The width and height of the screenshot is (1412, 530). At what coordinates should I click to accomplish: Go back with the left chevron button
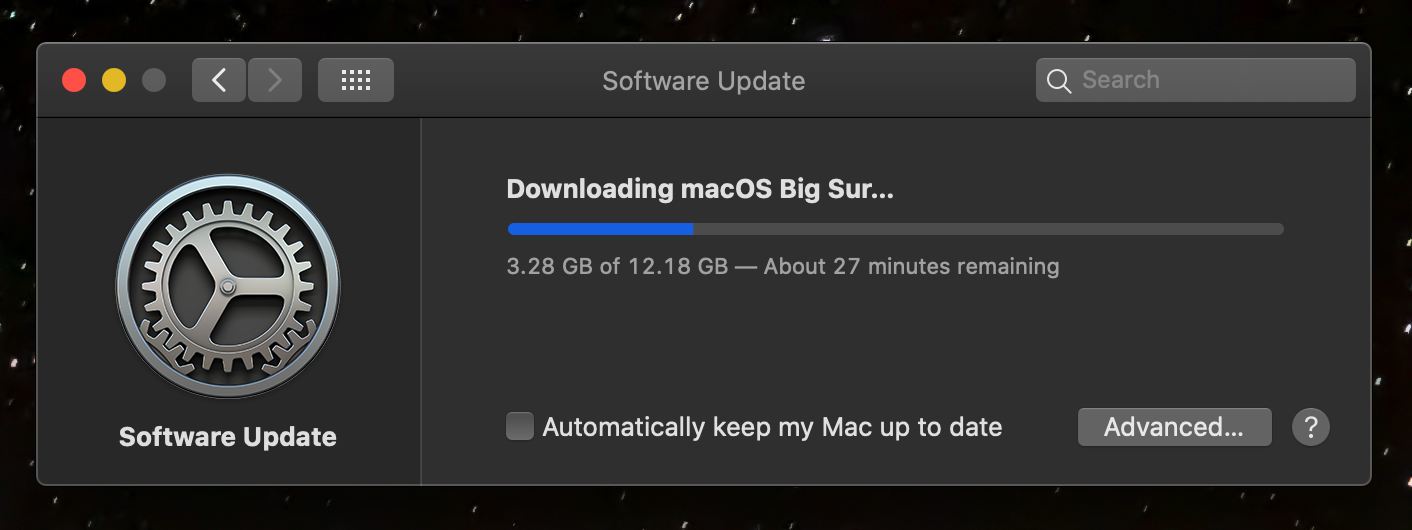click(219, 80)
